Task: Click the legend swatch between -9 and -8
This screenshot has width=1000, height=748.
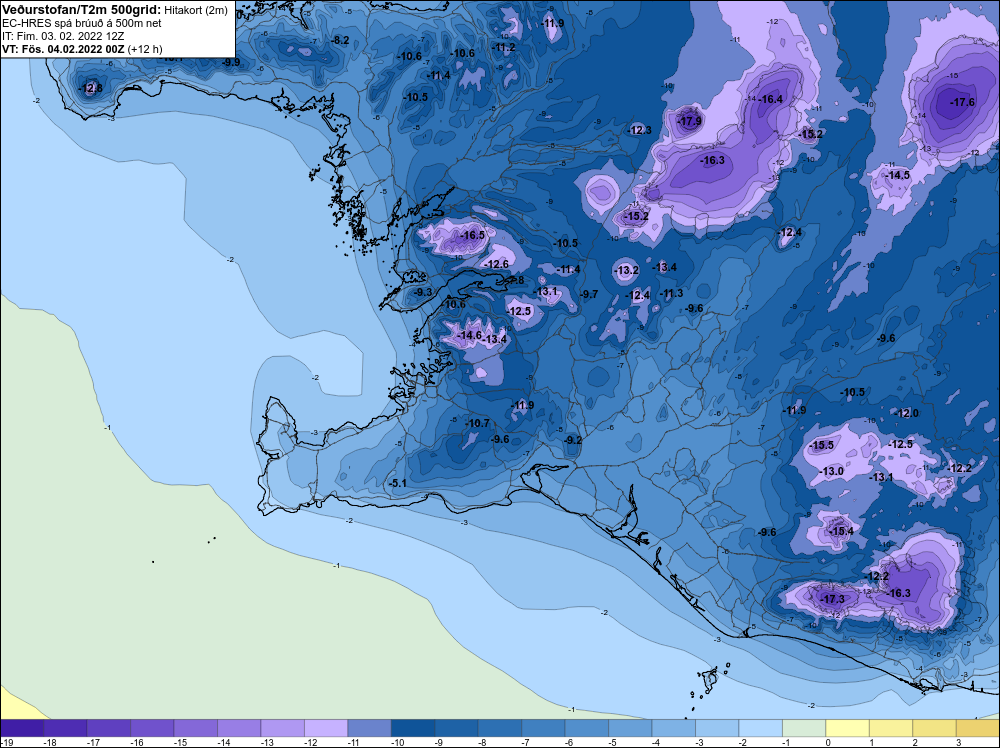Action: pyautogui.click(x=456, y=728)
